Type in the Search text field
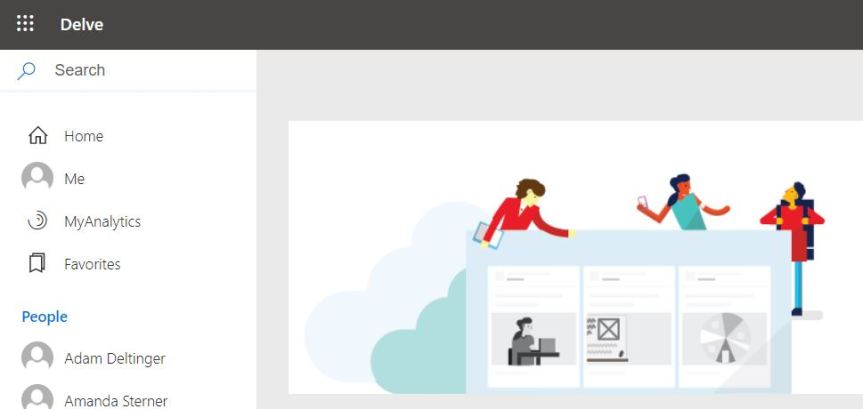 click(150, 70)
